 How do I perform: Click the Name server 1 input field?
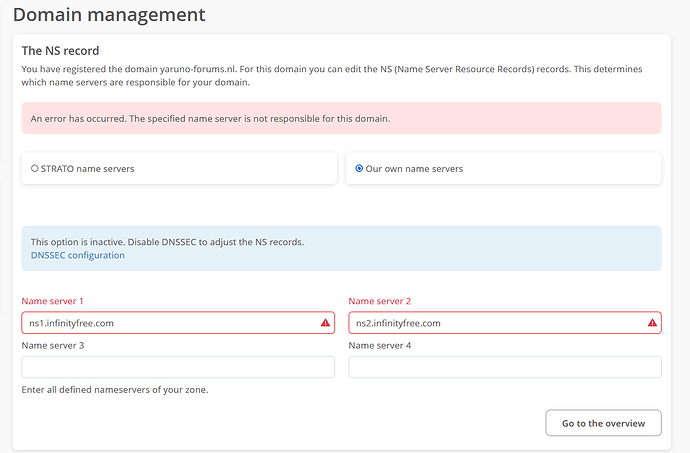pos(178,323)
